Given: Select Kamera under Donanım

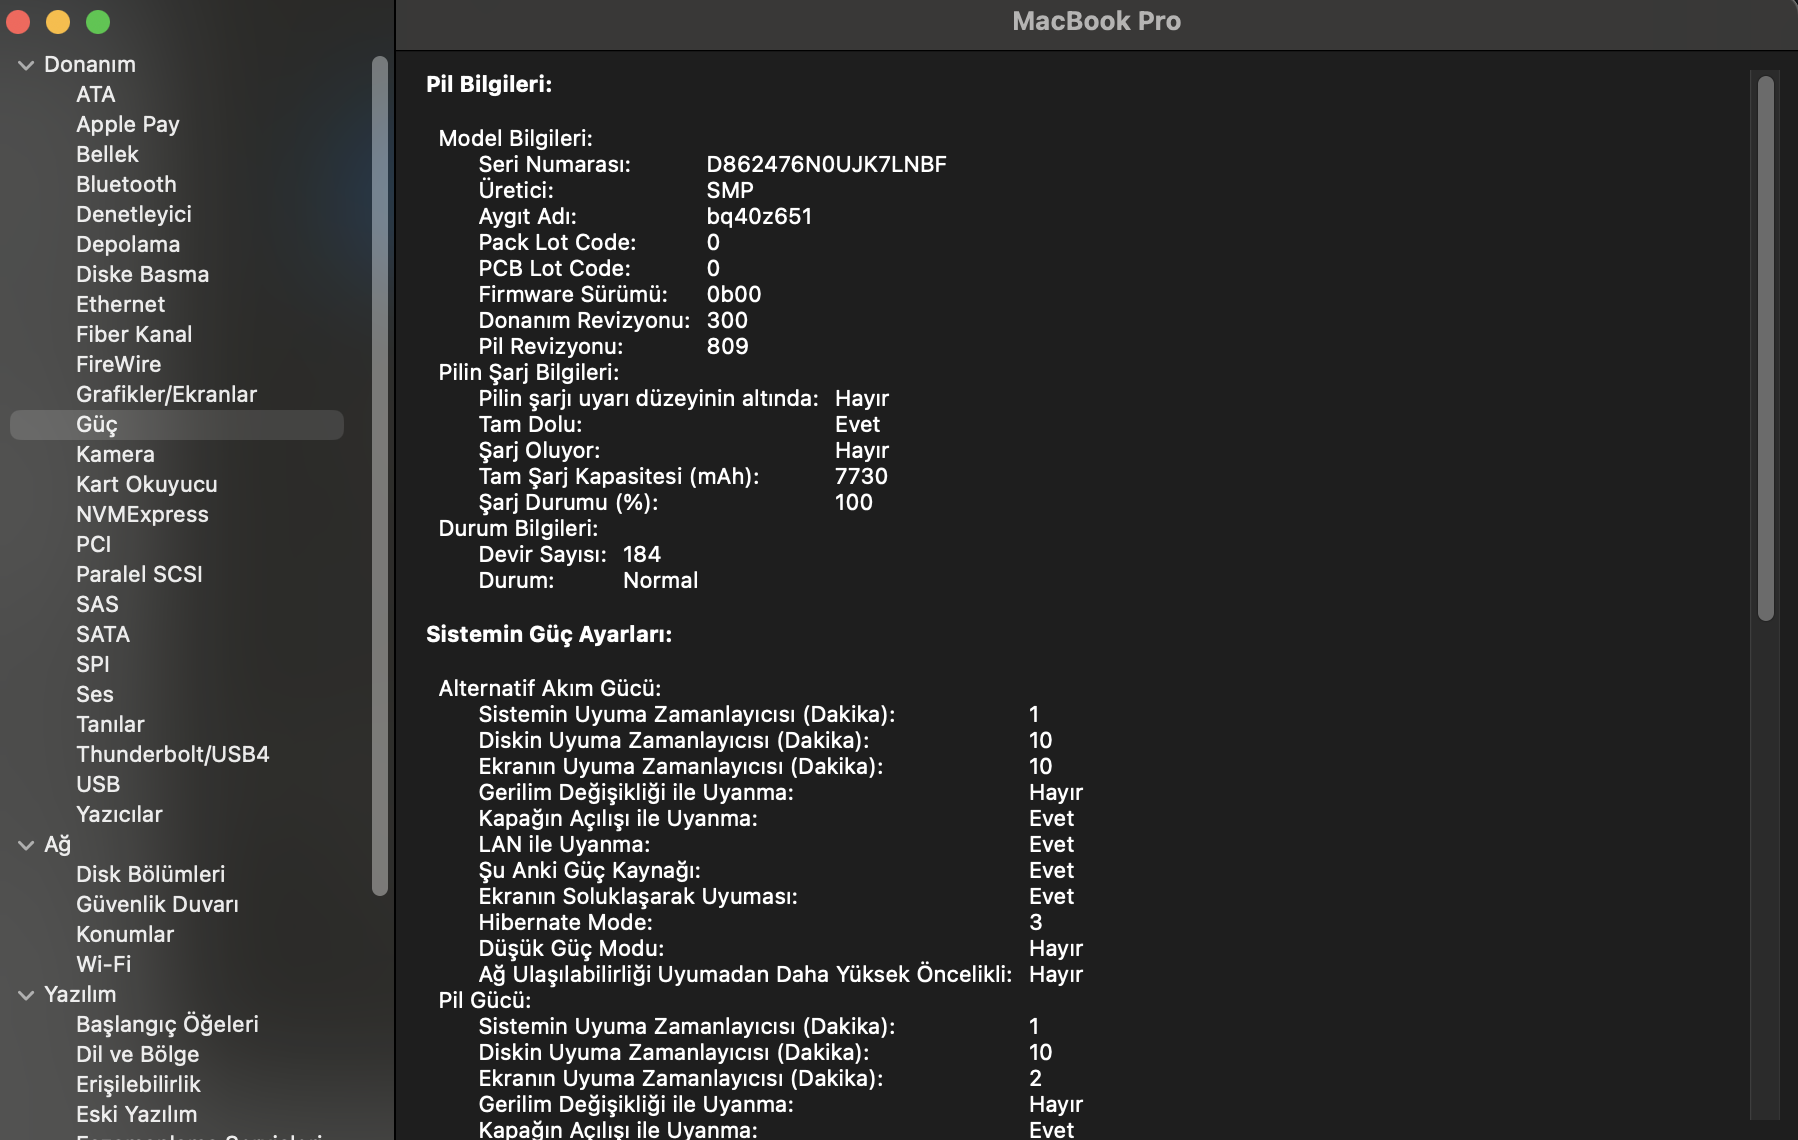Looking at the screenshot, I should [115, 454].
